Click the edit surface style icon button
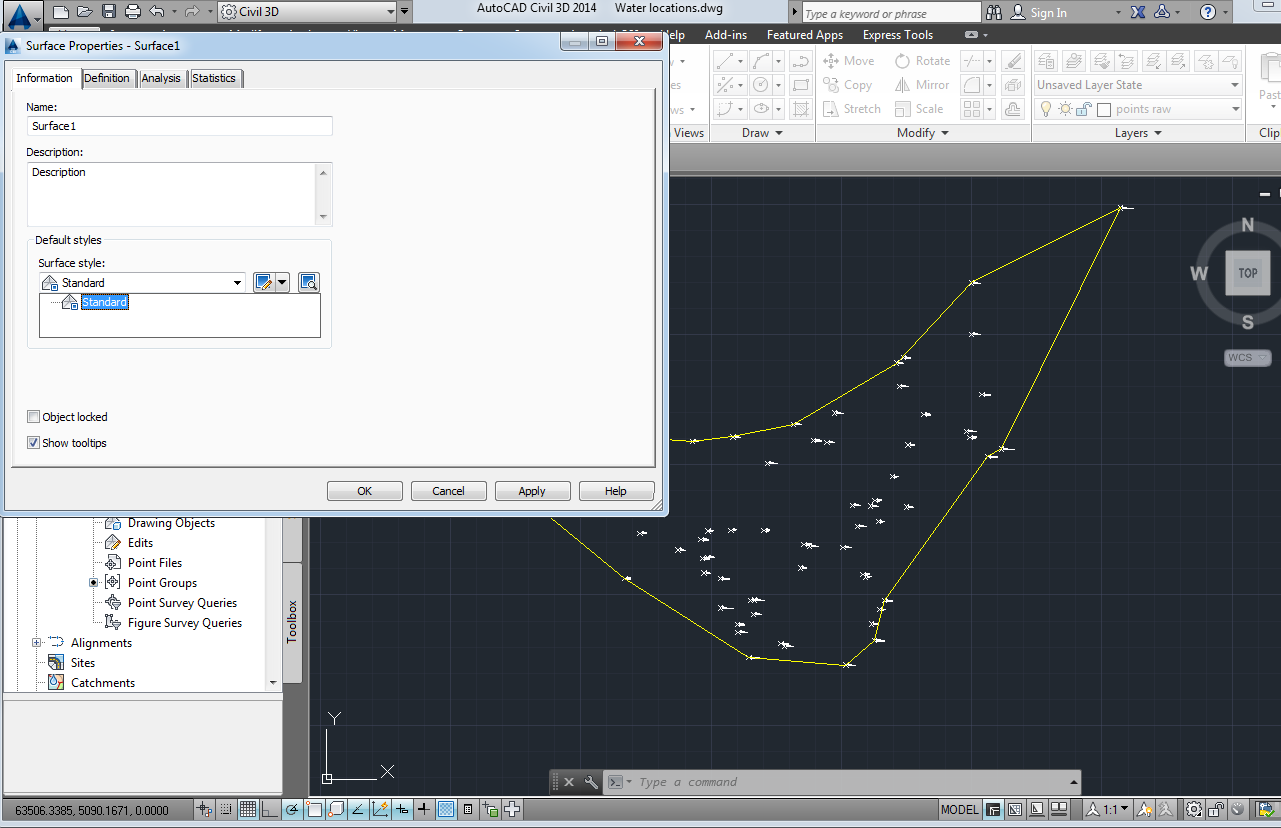This screenshot has width=1281, height=828. (264, 283)
